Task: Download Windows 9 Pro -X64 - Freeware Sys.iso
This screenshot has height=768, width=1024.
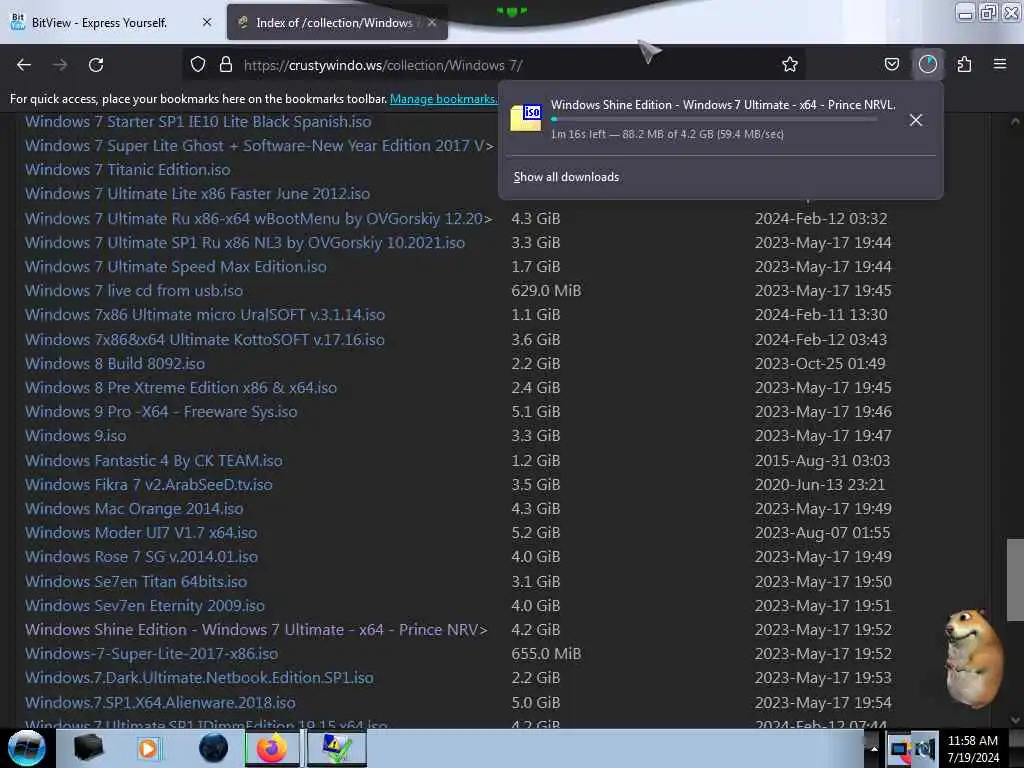Action: 161,412
